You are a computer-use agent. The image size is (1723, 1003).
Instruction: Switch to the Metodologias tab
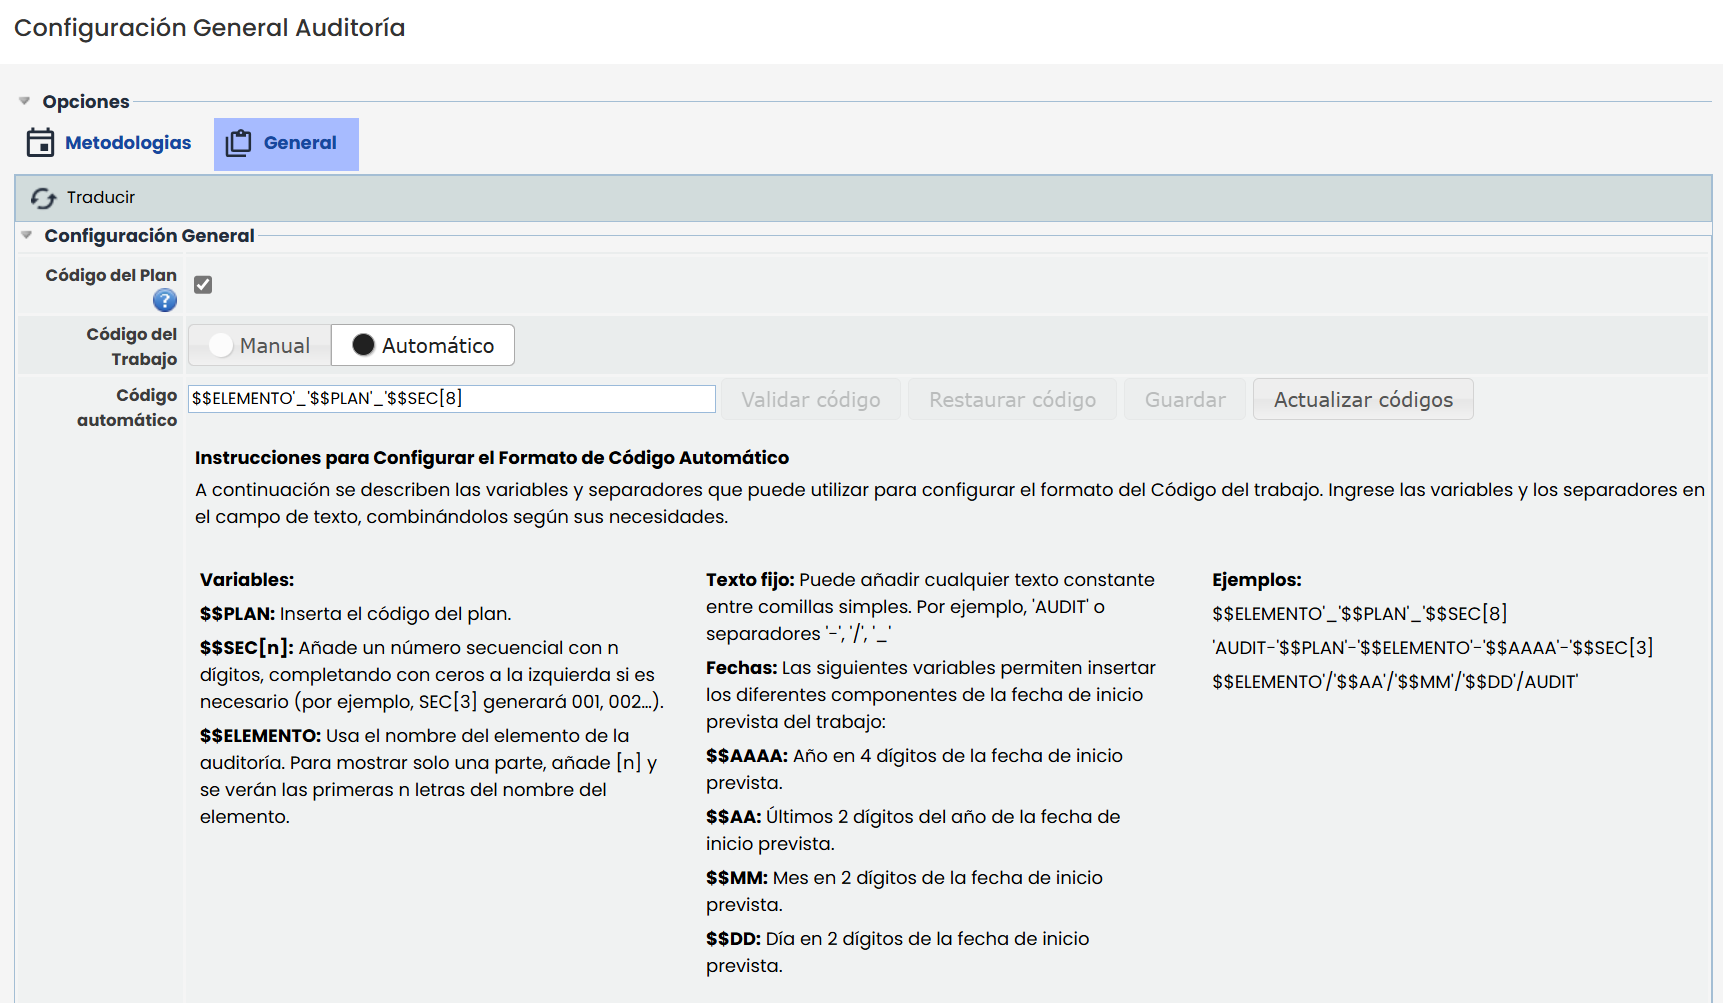[128, 143]
